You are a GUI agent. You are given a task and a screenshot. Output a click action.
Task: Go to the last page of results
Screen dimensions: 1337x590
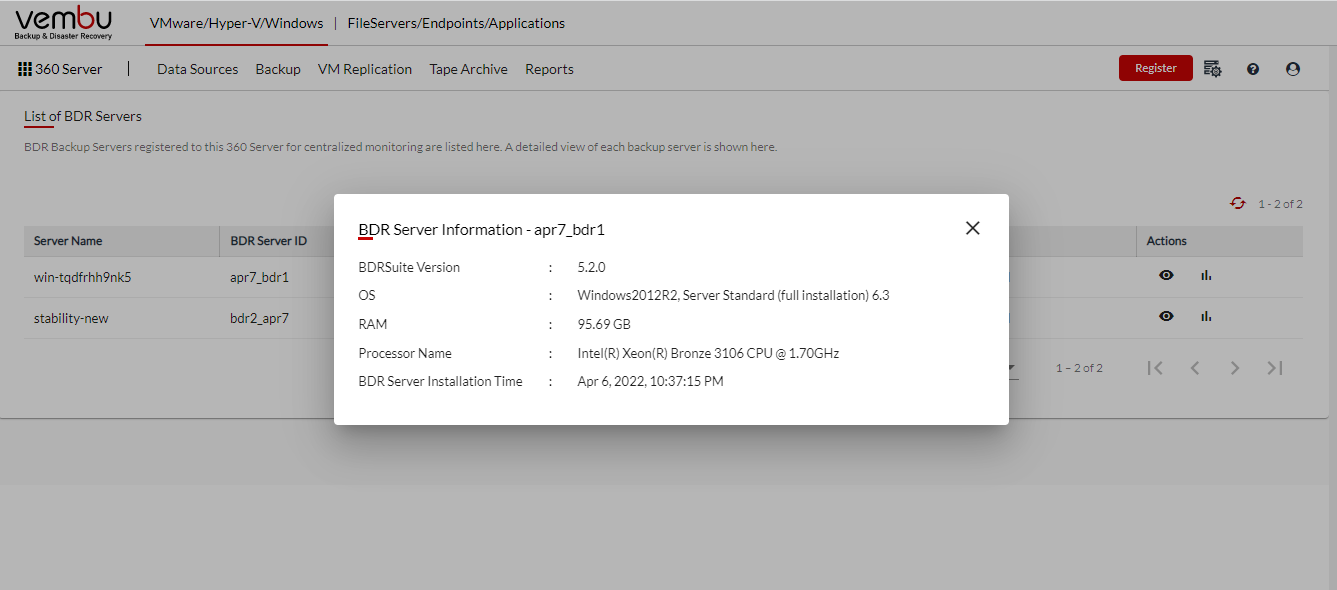point(1275,368)
